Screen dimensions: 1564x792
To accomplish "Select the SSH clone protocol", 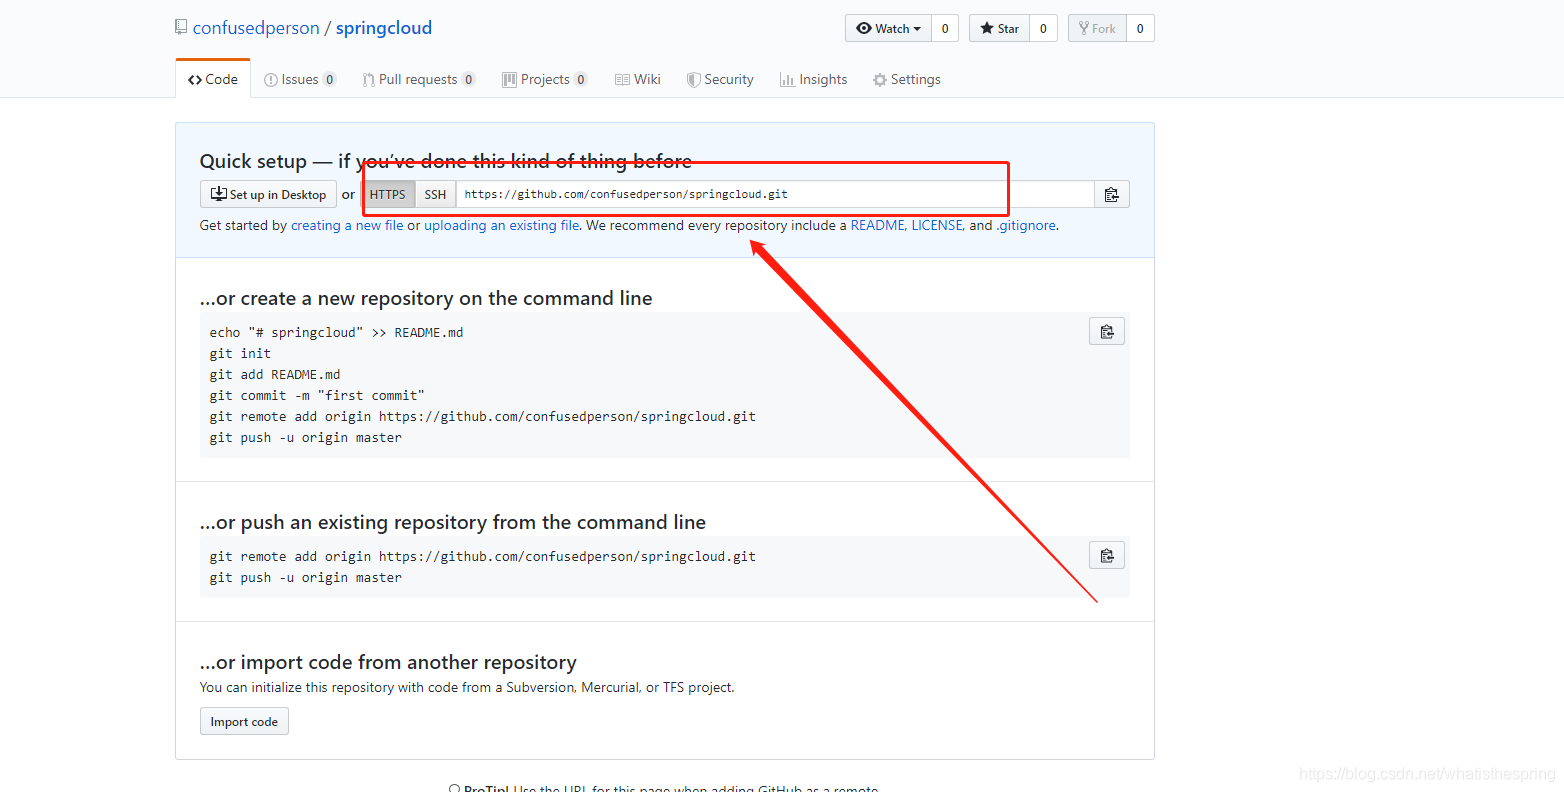I will tap(435, 194).
